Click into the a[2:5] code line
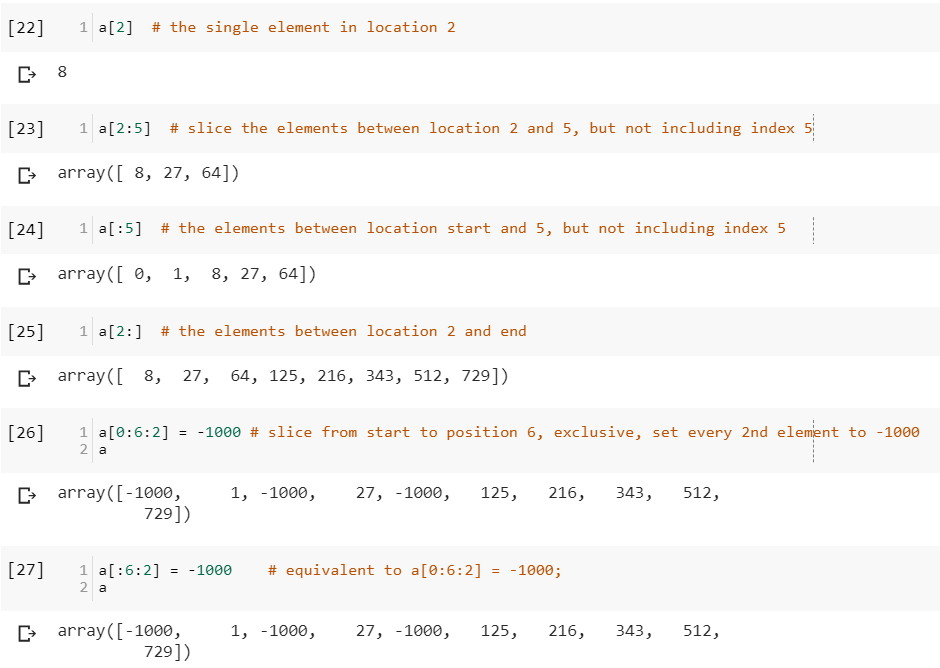Viewport: 940px width, 668px height. point(124,129)
